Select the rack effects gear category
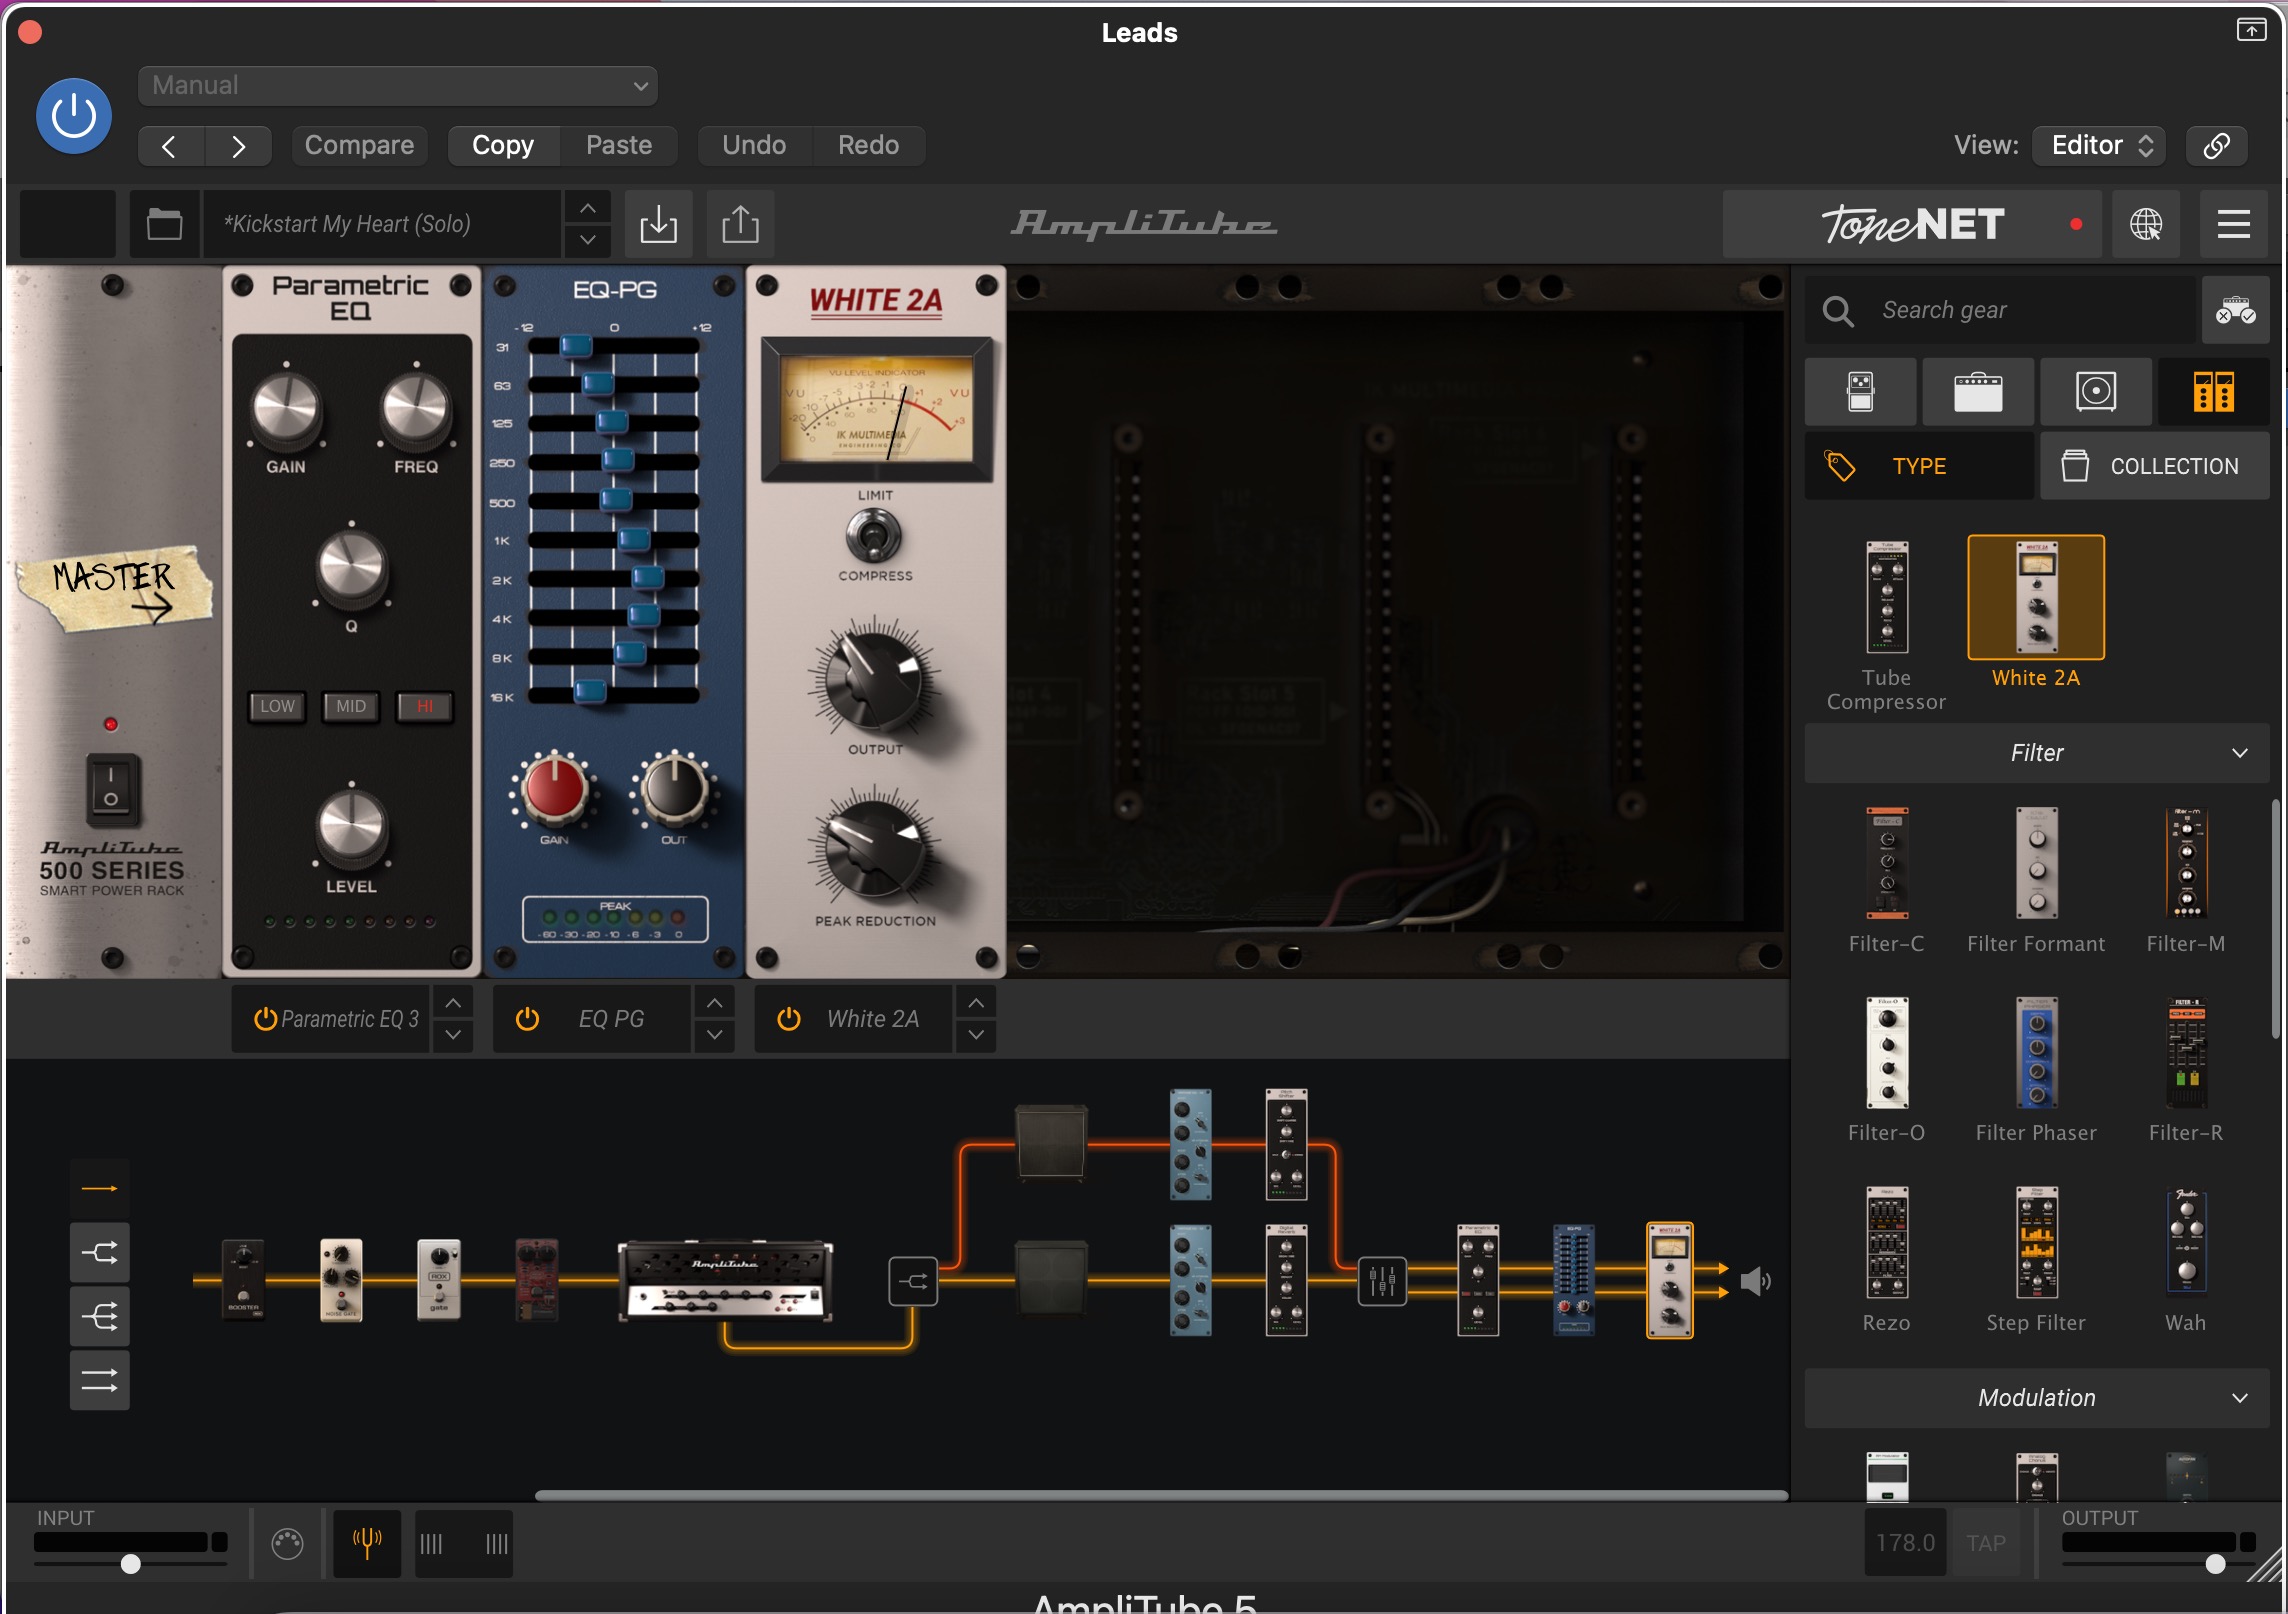 pyautogui.click(x=2214, y=392)
